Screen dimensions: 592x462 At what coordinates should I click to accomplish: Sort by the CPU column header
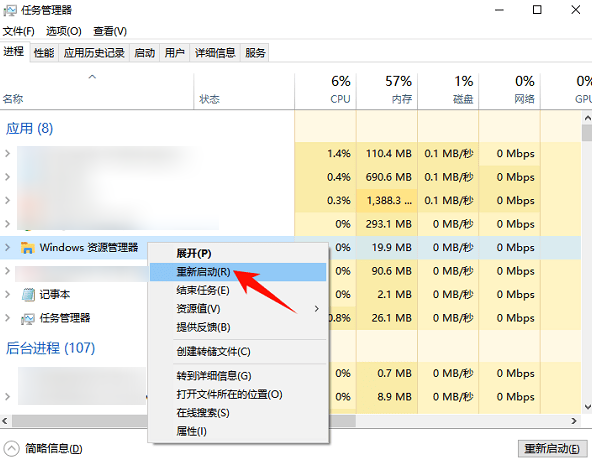(x=325, y=91)
